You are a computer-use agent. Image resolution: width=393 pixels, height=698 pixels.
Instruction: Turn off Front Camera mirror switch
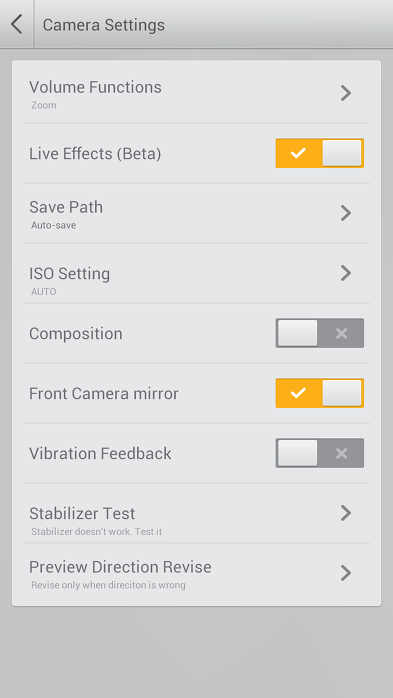coord(320,393)
